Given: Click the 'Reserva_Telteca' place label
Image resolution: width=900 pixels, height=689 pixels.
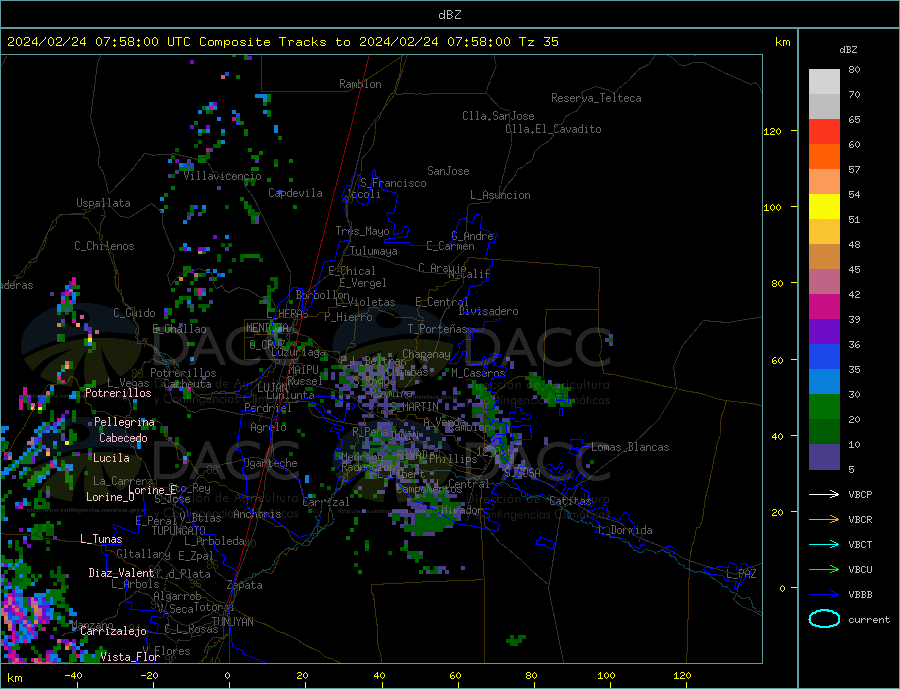Looking at the screenshot, I should 596,98.
